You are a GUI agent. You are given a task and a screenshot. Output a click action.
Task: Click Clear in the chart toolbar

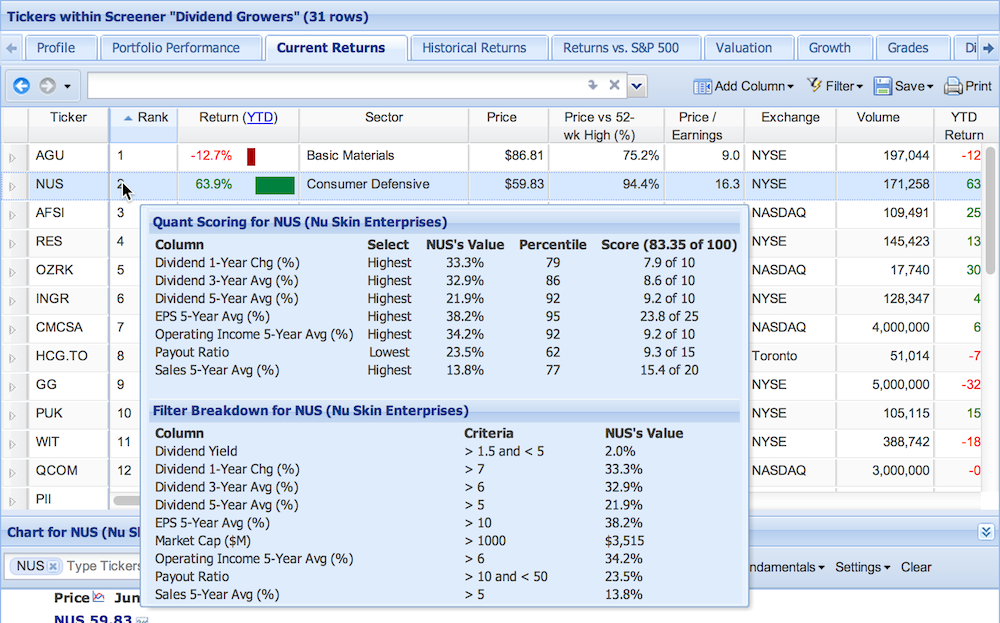[916, 567]
